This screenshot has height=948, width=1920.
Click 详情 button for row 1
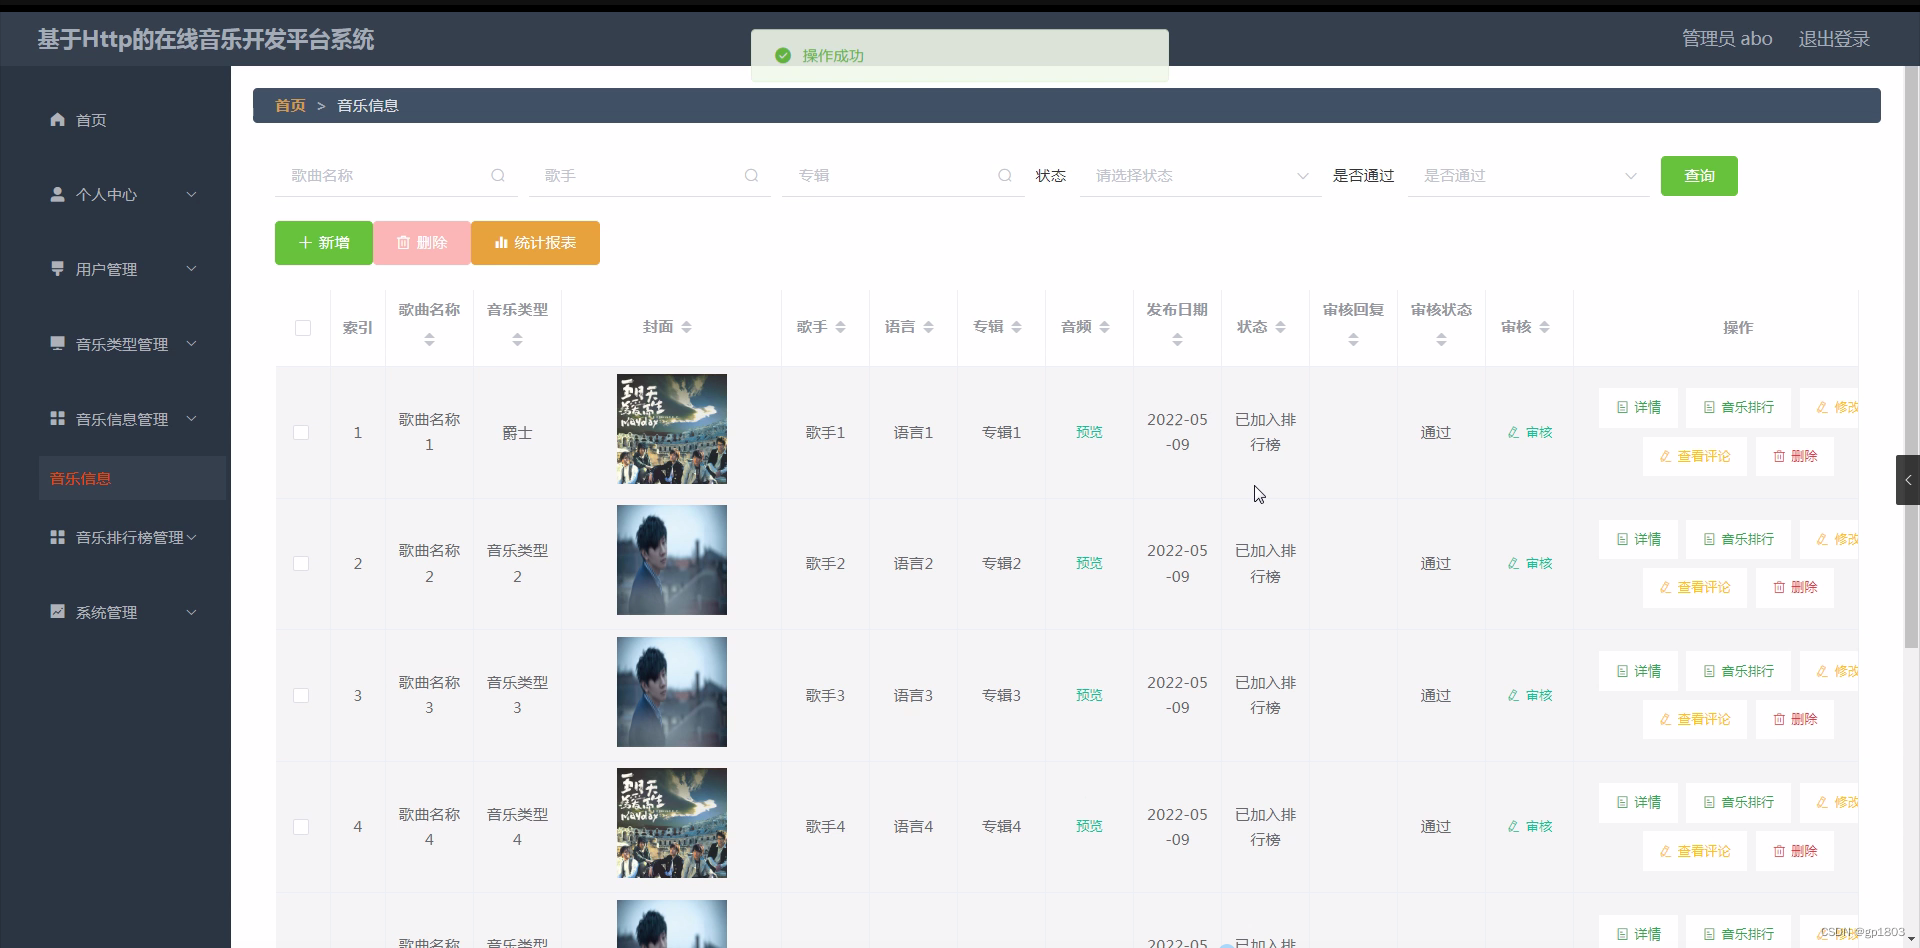click(x=1638, y=407)
